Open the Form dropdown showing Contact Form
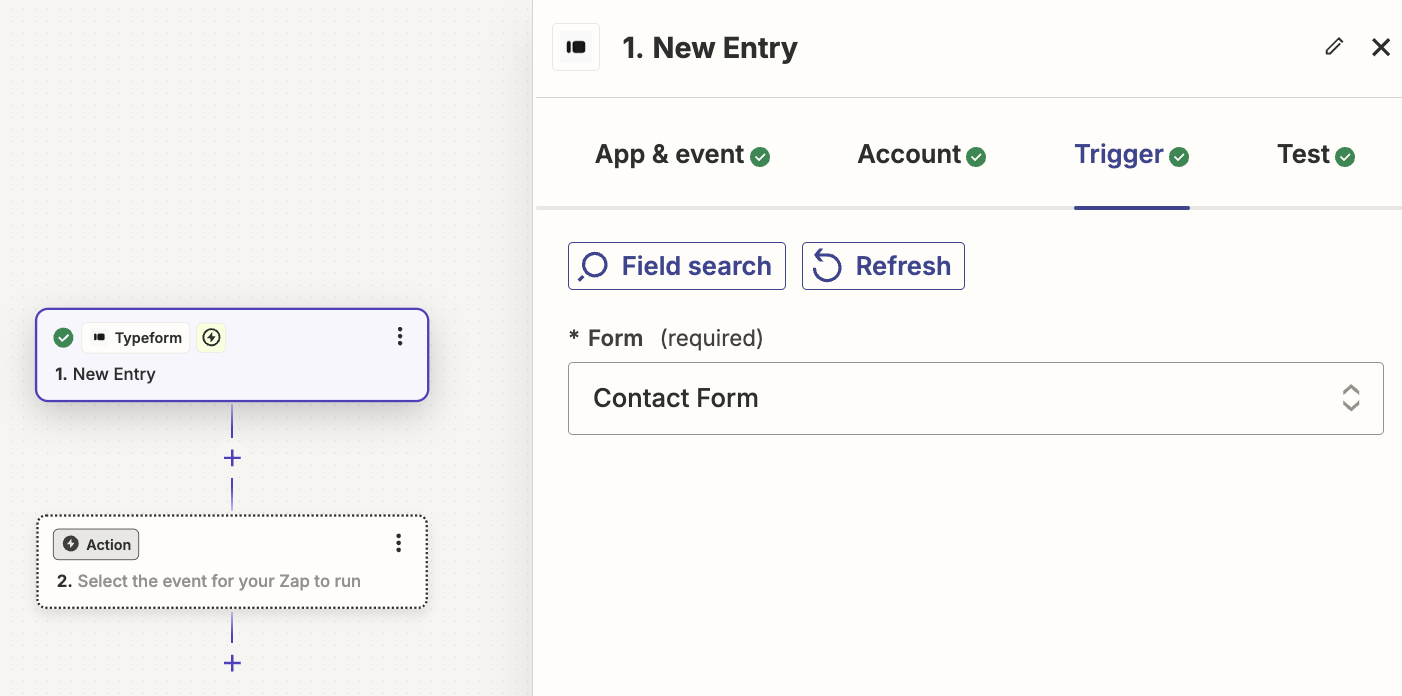 pos(975,398)
